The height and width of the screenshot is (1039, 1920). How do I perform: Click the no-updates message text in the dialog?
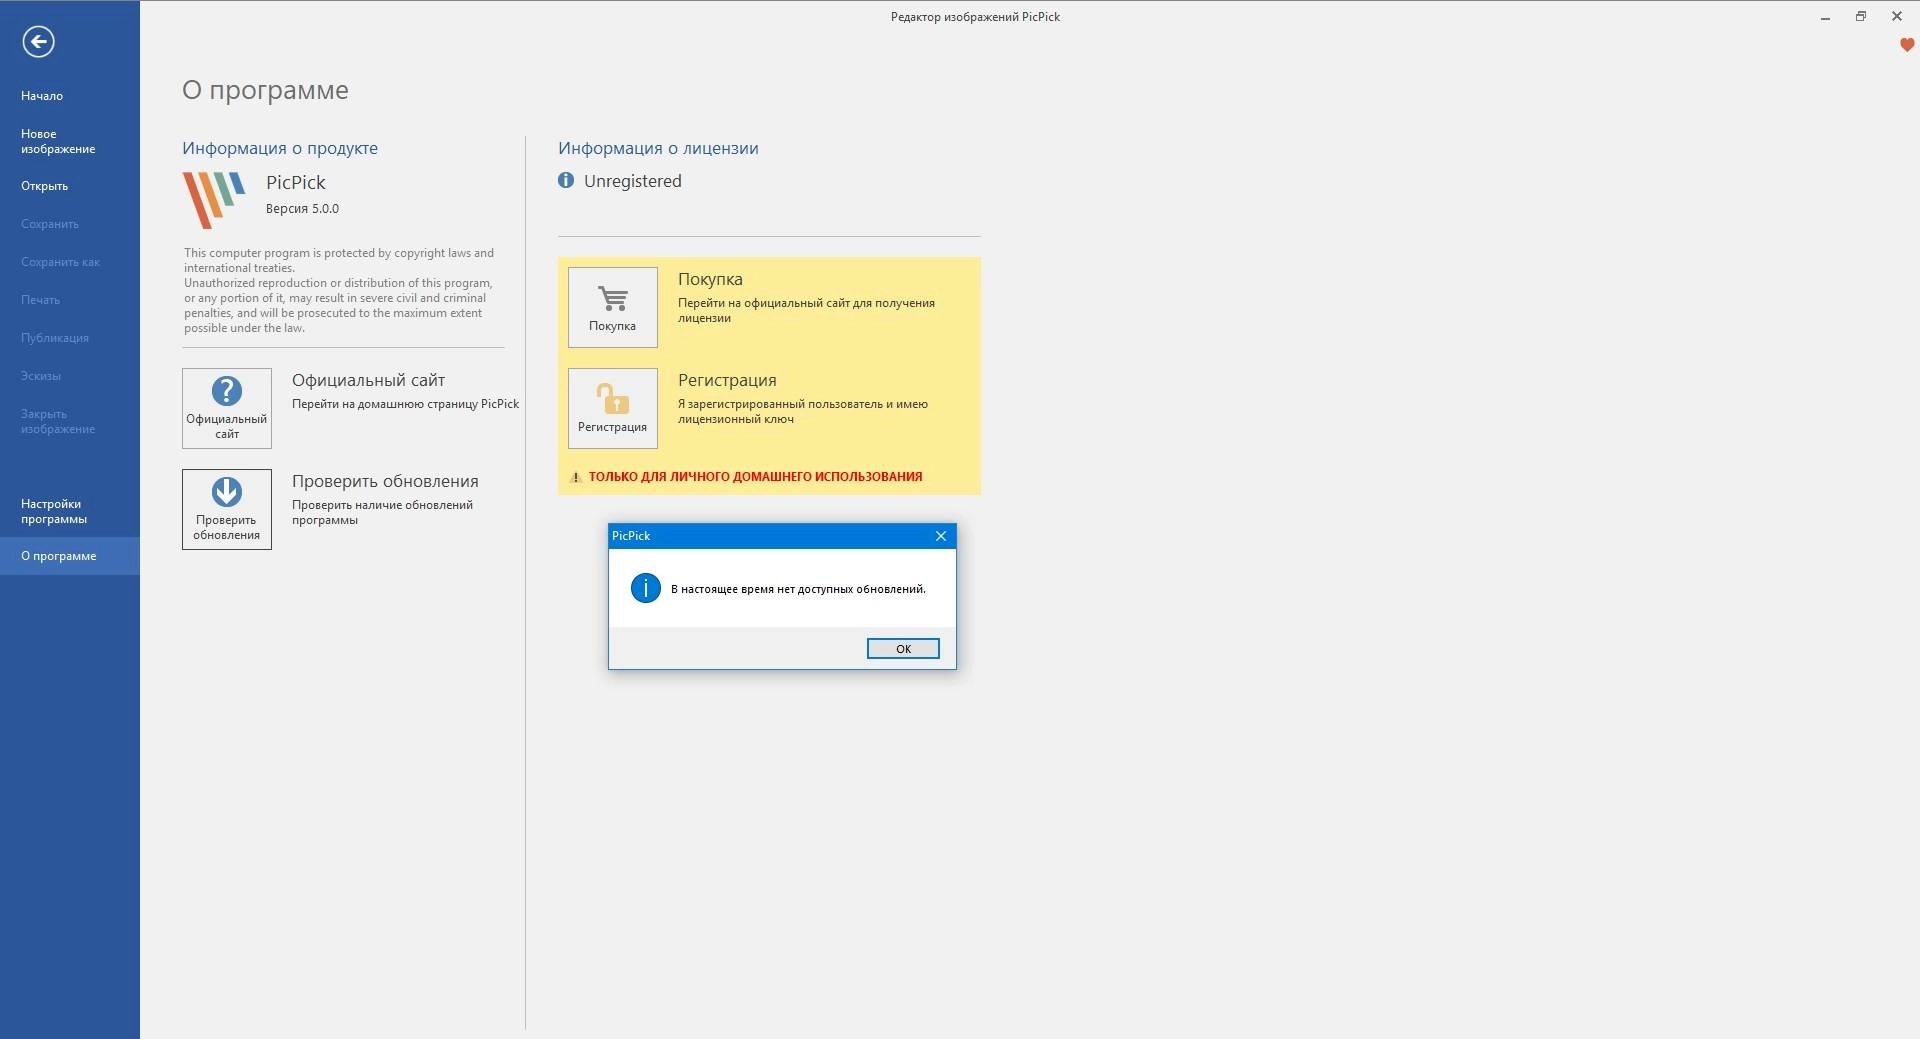[x=798, y=589]
